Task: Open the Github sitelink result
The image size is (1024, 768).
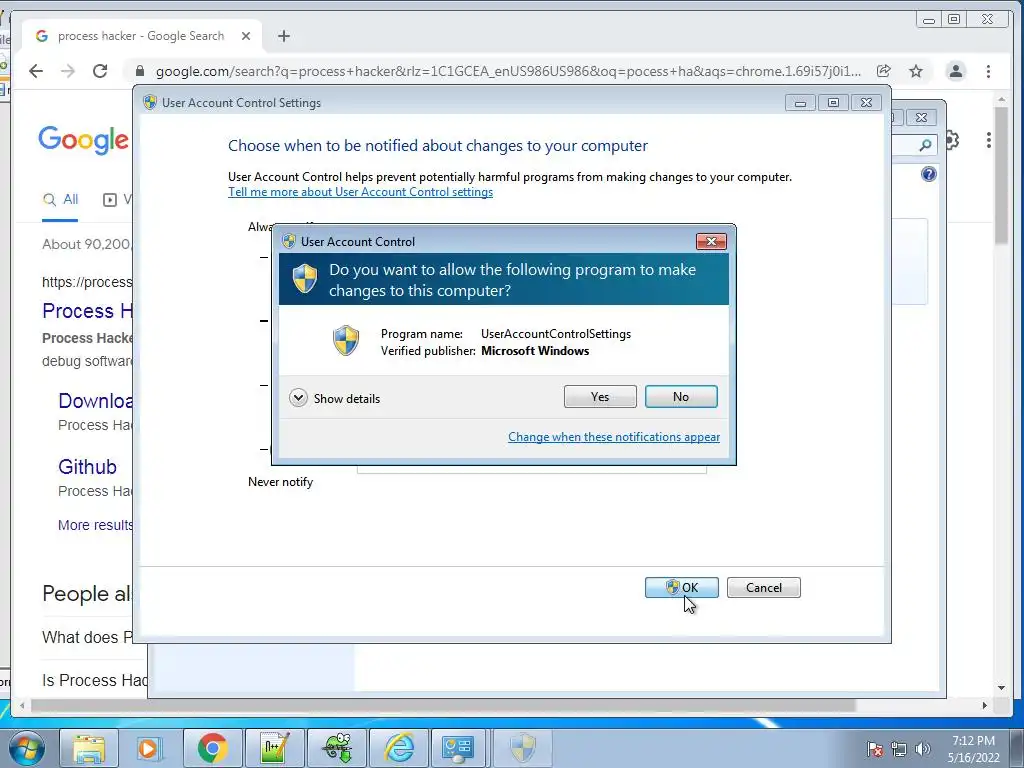Action: 88,467
